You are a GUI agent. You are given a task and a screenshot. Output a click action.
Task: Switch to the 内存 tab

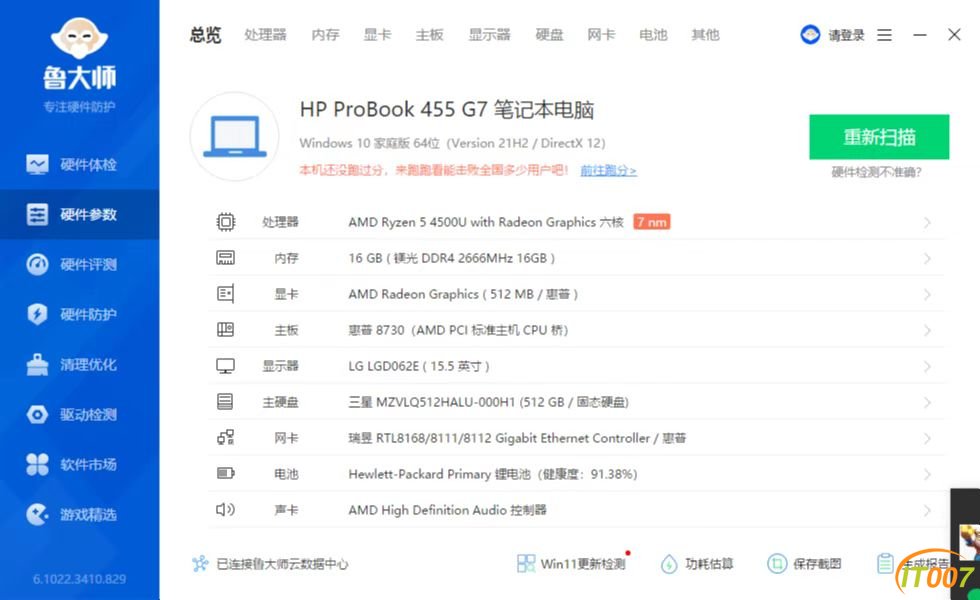[x=325, y=35]
